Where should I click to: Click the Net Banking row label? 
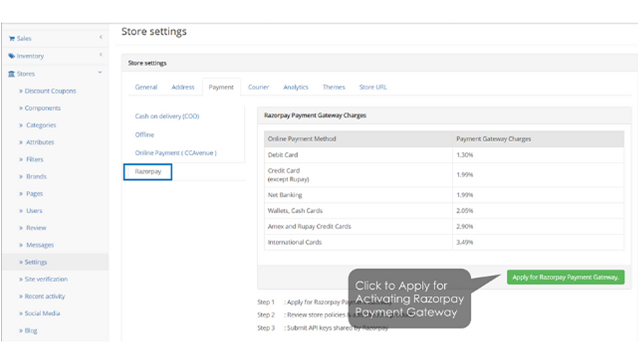click(285, 195)
